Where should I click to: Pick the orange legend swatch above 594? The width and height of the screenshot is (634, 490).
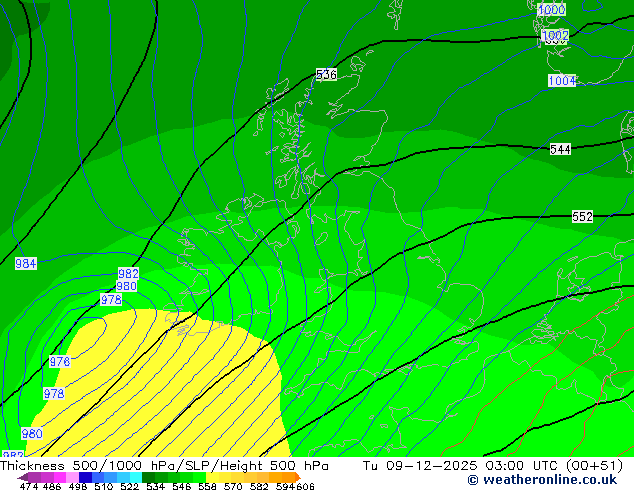pyautogui.click(x=288, y=477)
